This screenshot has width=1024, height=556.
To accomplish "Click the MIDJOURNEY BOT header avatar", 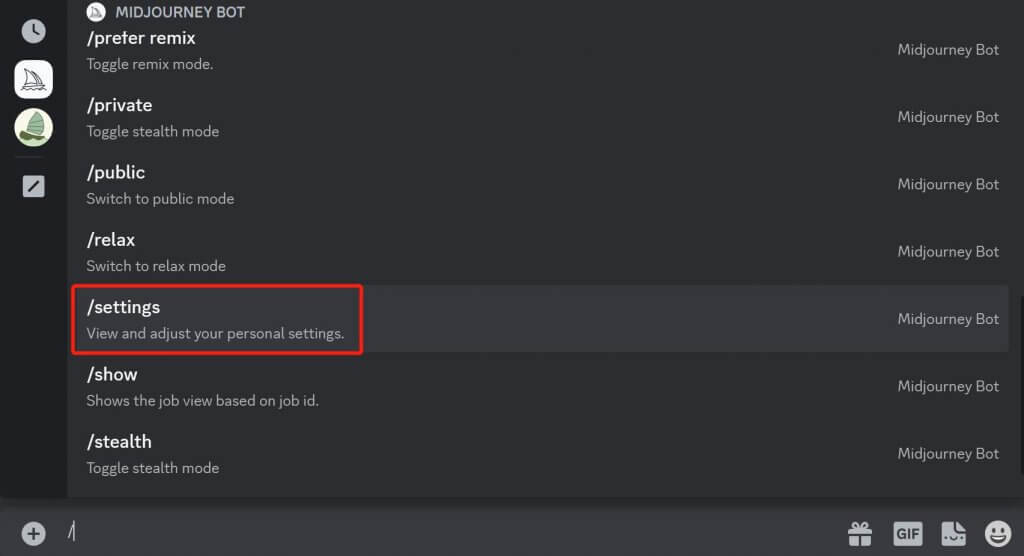I will [96, 12].
